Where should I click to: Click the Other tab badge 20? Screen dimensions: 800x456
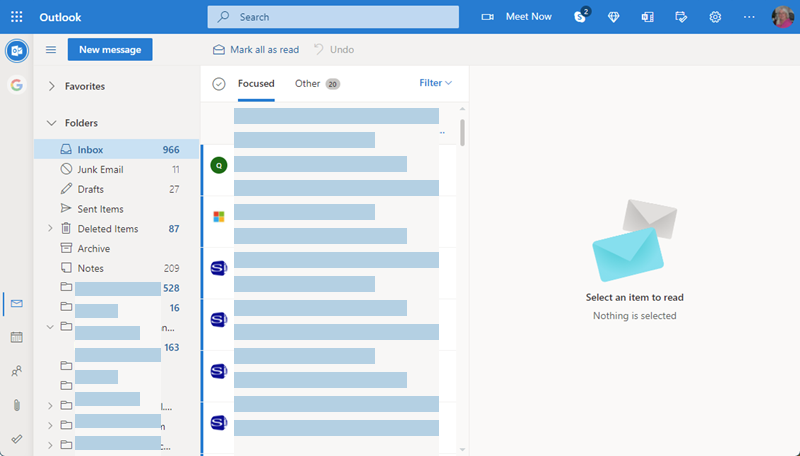[x=333, y=84]
